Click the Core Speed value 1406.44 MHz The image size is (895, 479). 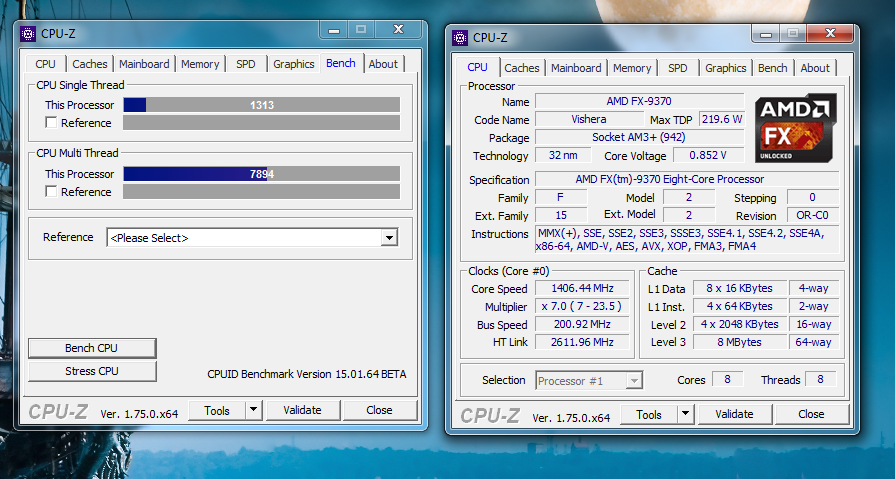click(x=582, y=288)
